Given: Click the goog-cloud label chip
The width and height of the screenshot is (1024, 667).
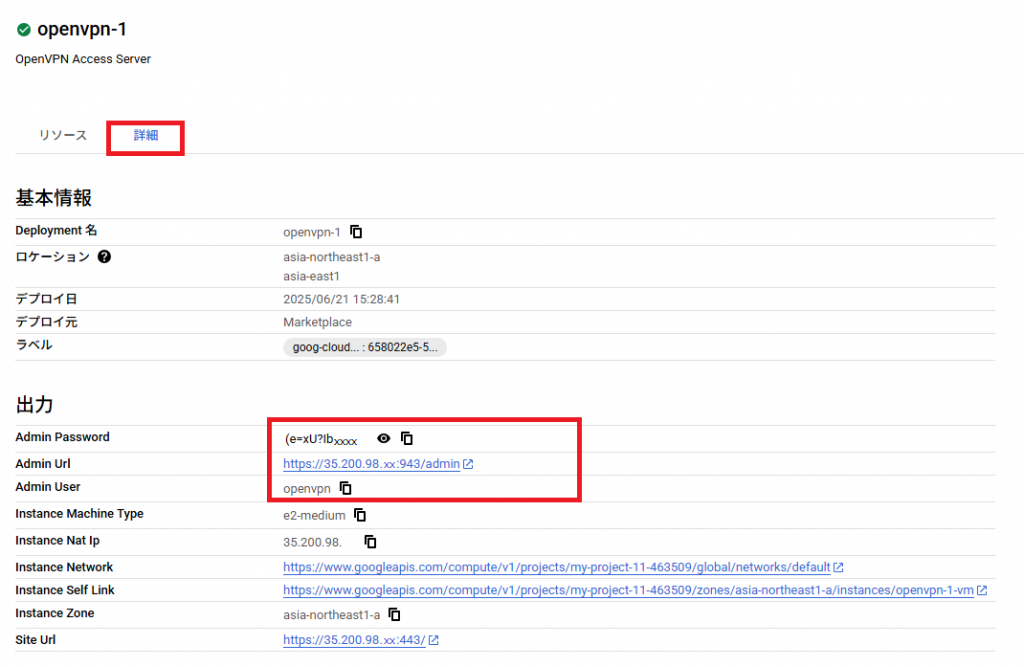Looking at the screenshot, I should (365, 348).
